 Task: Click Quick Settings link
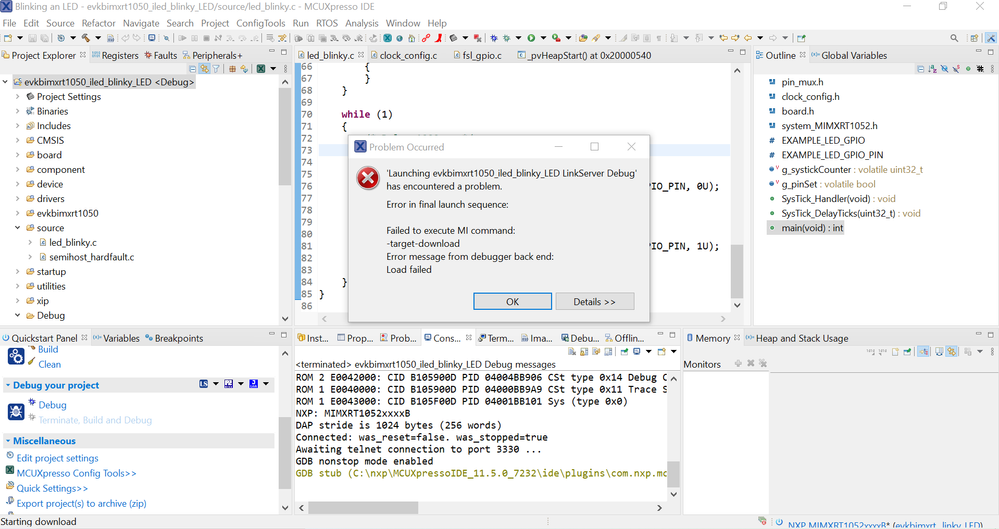click(x=52, y=488)
